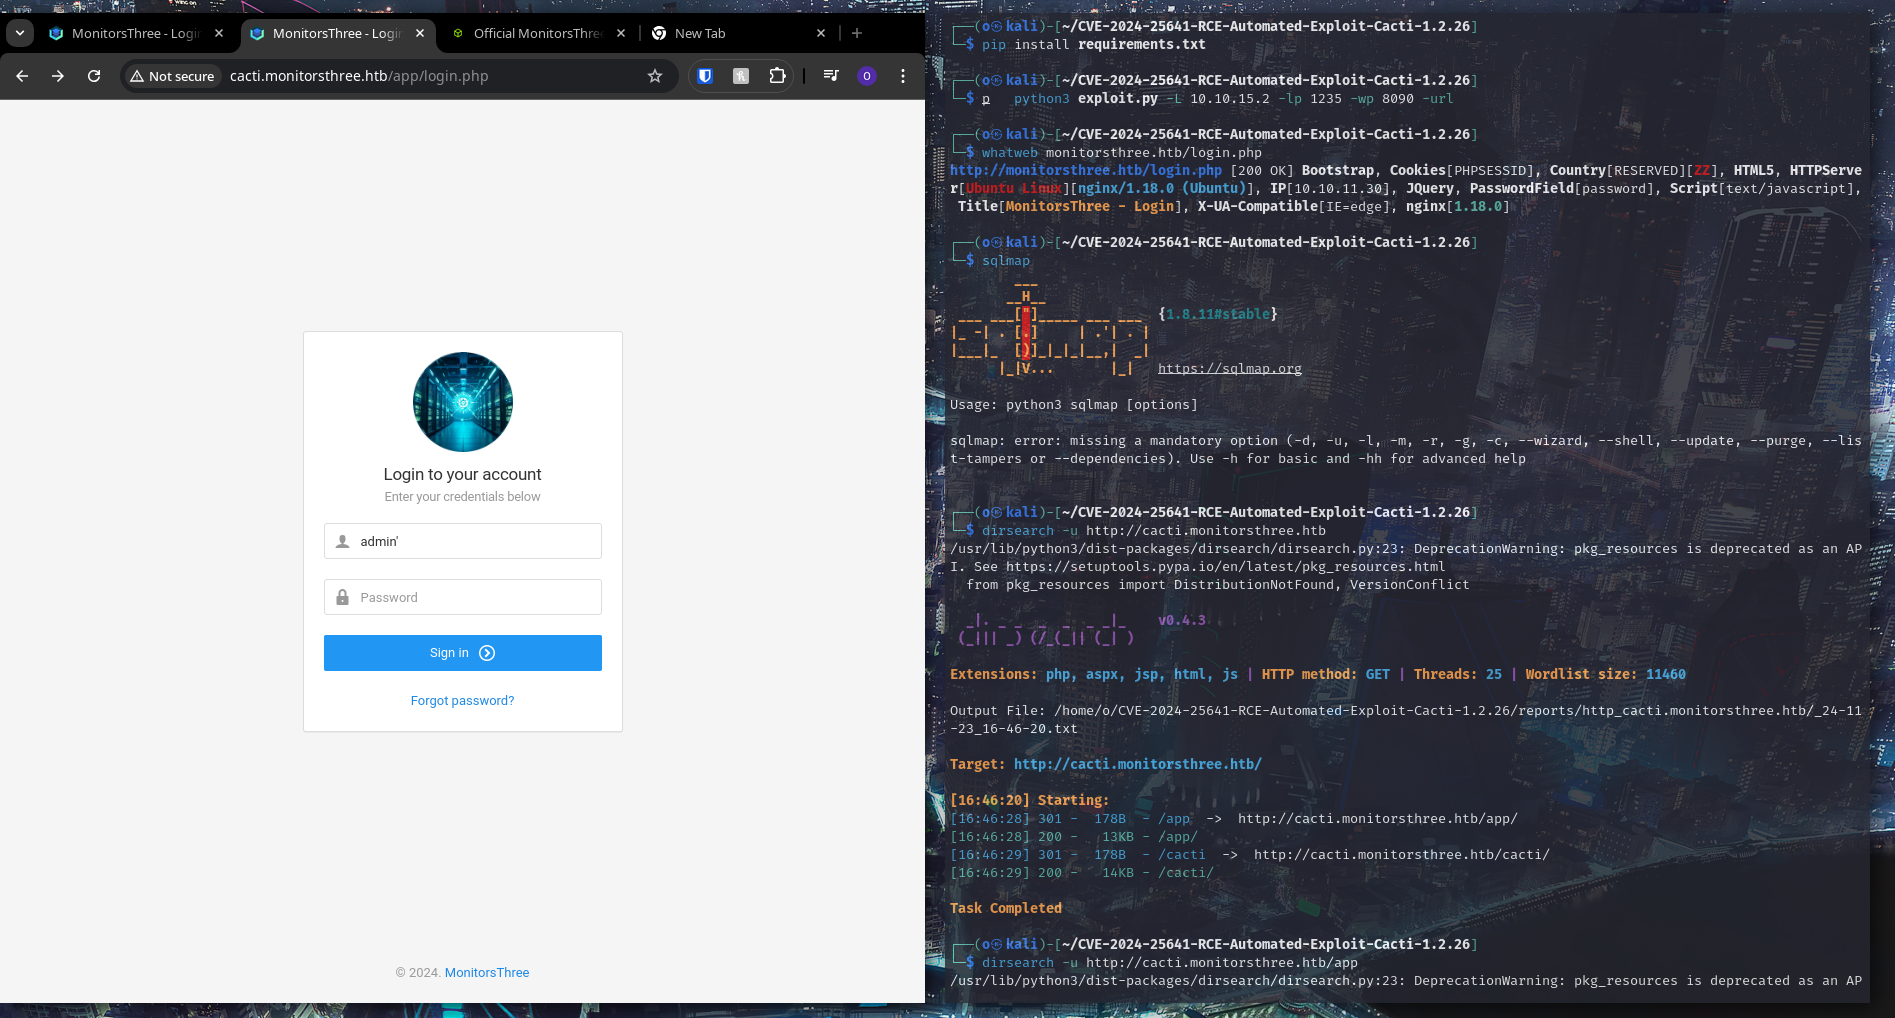The height and width of the screenshot is (1018, 1895).
Task: Switch to the first MonitorsThree - Login tab
Action: click(x=138, y=33)
